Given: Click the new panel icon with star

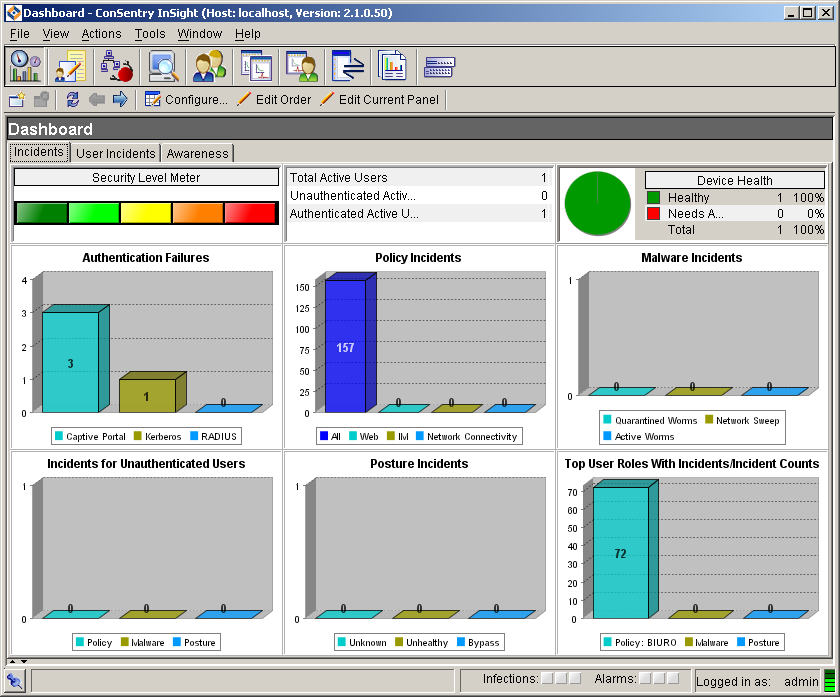Looking at the screenshot, I should pyautogui.click(x=17, y=100).
